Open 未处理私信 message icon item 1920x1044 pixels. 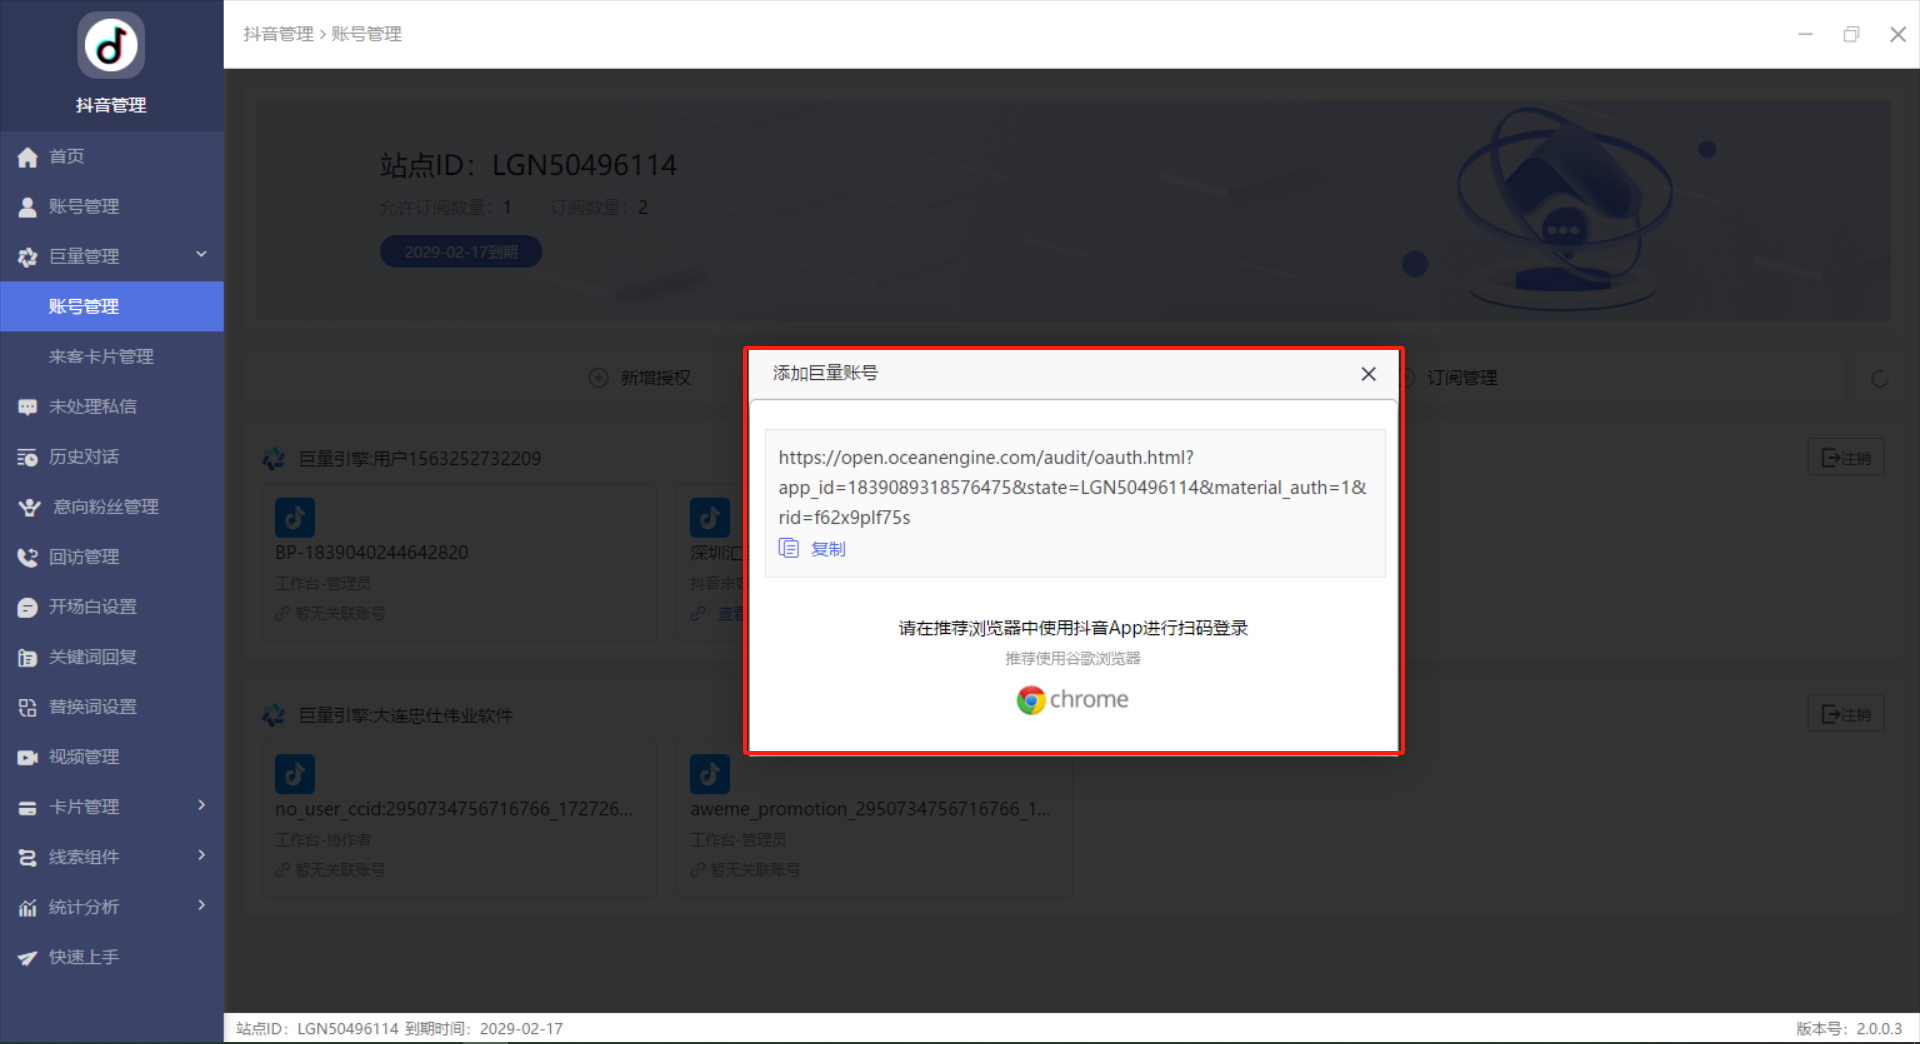[28, 407]
